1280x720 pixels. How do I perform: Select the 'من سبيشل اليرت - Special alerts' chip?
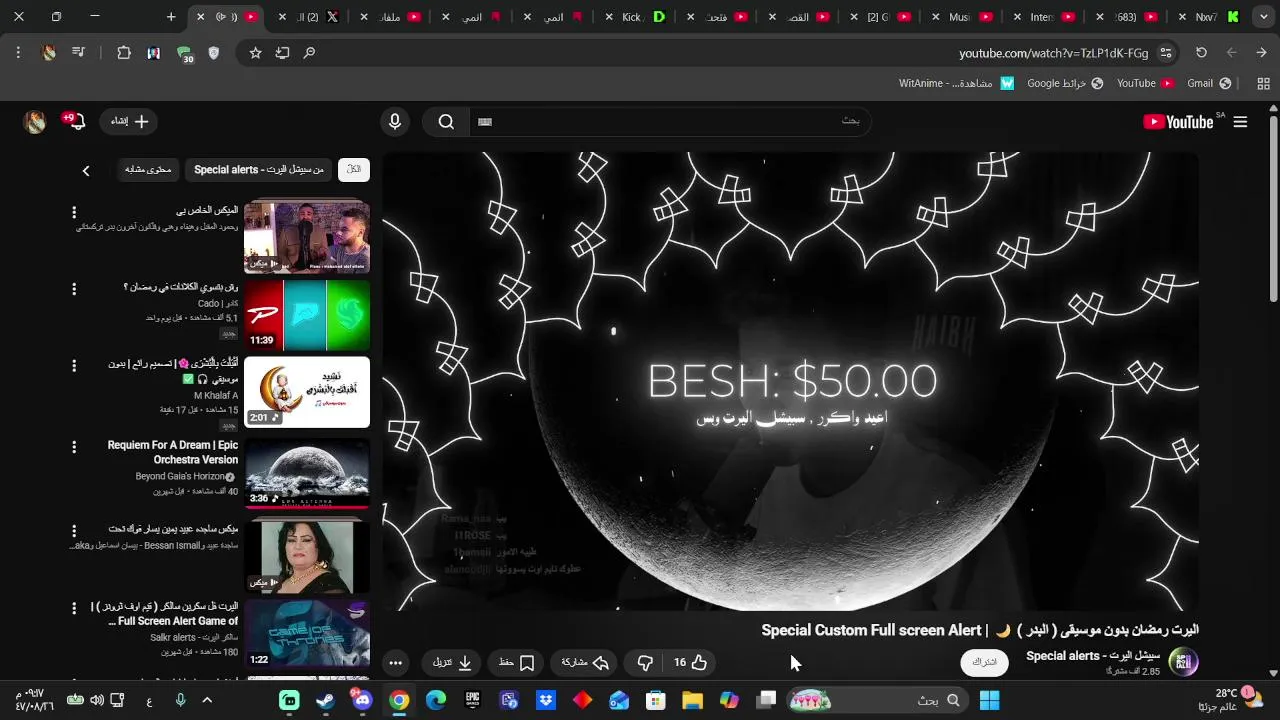(259, 170)
